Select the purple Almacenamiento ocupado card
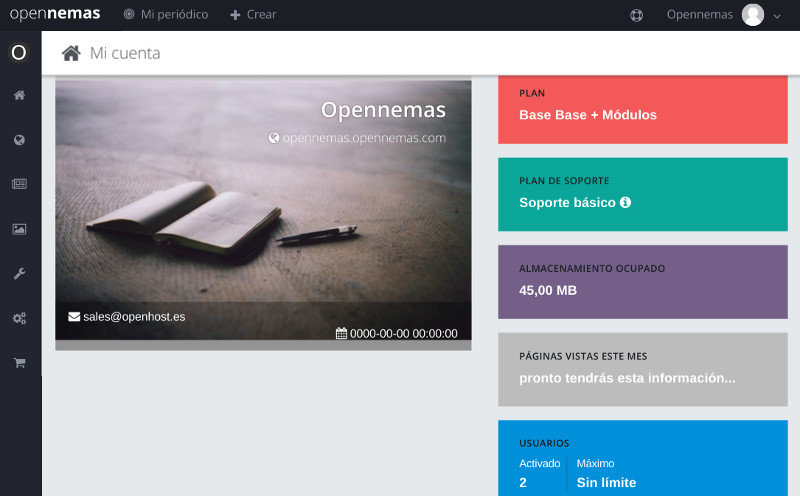800x496 pixels. click(x=643, y=282)
